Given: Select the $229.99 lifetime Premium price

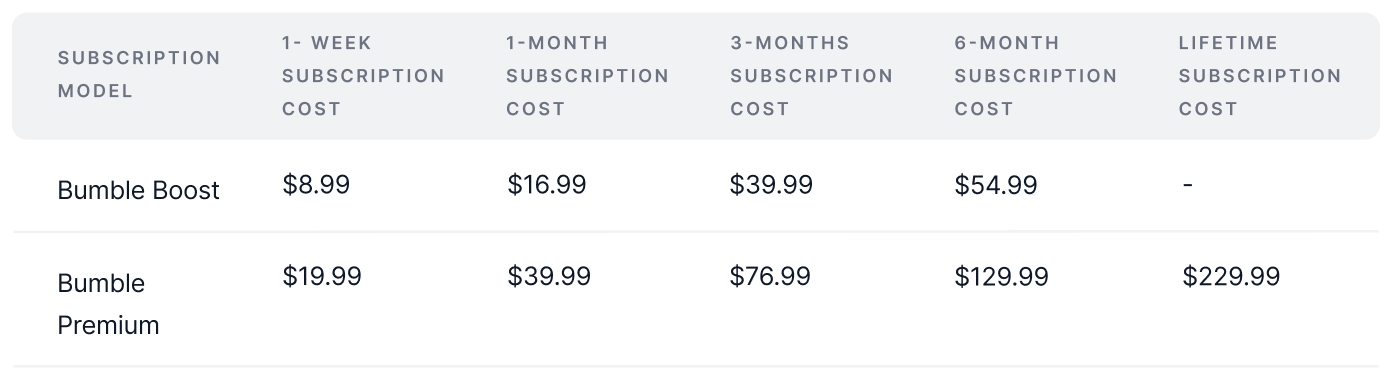Looking at the screenshot, I should pyautogui.click(x=1231, y=276).
